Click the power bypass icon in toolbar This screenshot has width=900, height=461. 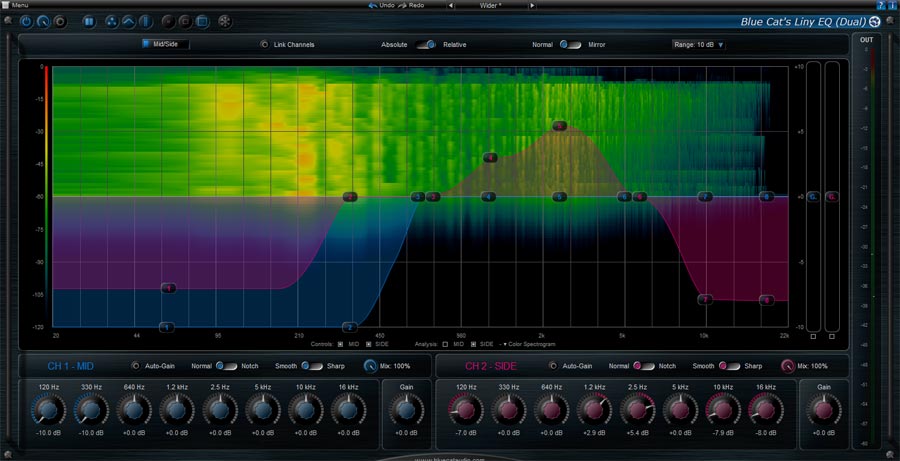[27, 22]
